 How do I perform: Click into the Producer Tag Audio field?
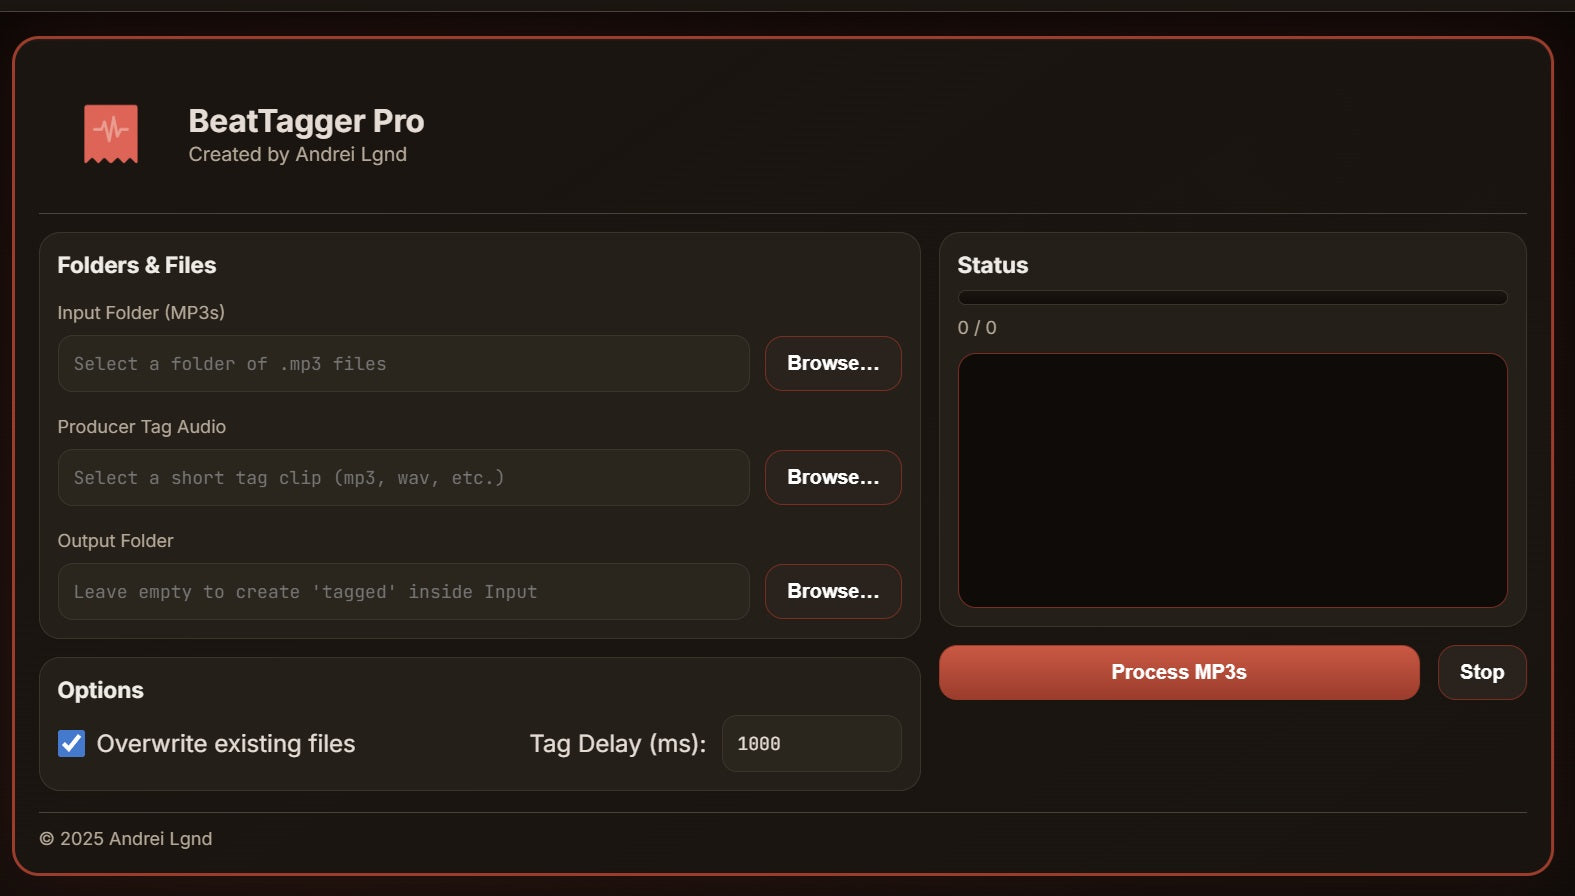coord(403,478)
